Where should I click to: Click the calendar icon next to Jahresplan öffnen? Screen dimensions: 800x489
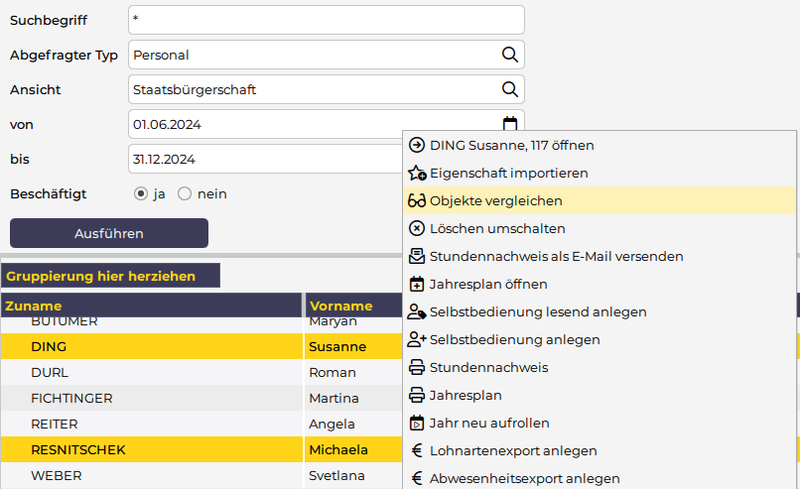click(417, 284)
